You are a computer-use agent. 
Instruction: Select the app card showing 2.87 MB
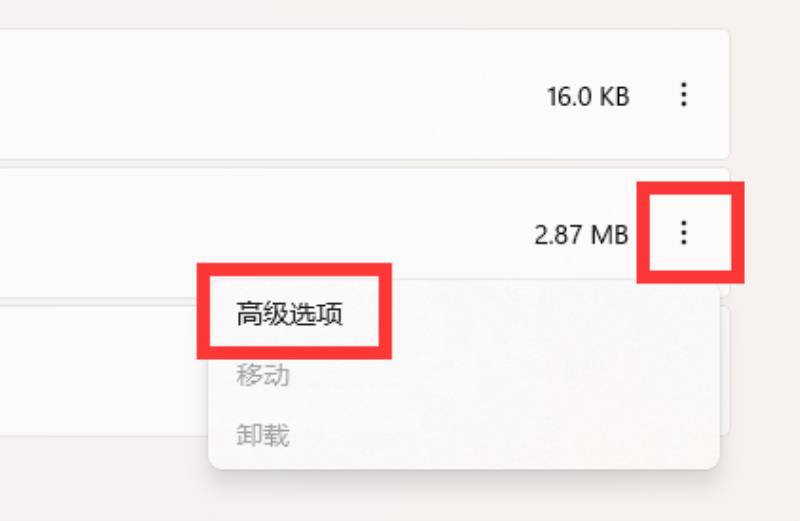[x=364, y=233]
